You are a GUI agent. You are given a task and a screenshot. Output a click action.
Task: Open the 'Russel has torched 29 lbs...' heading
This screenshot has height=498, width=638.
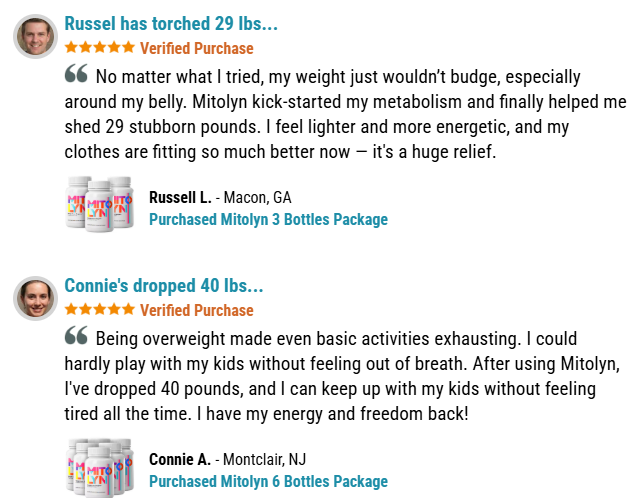171,24
